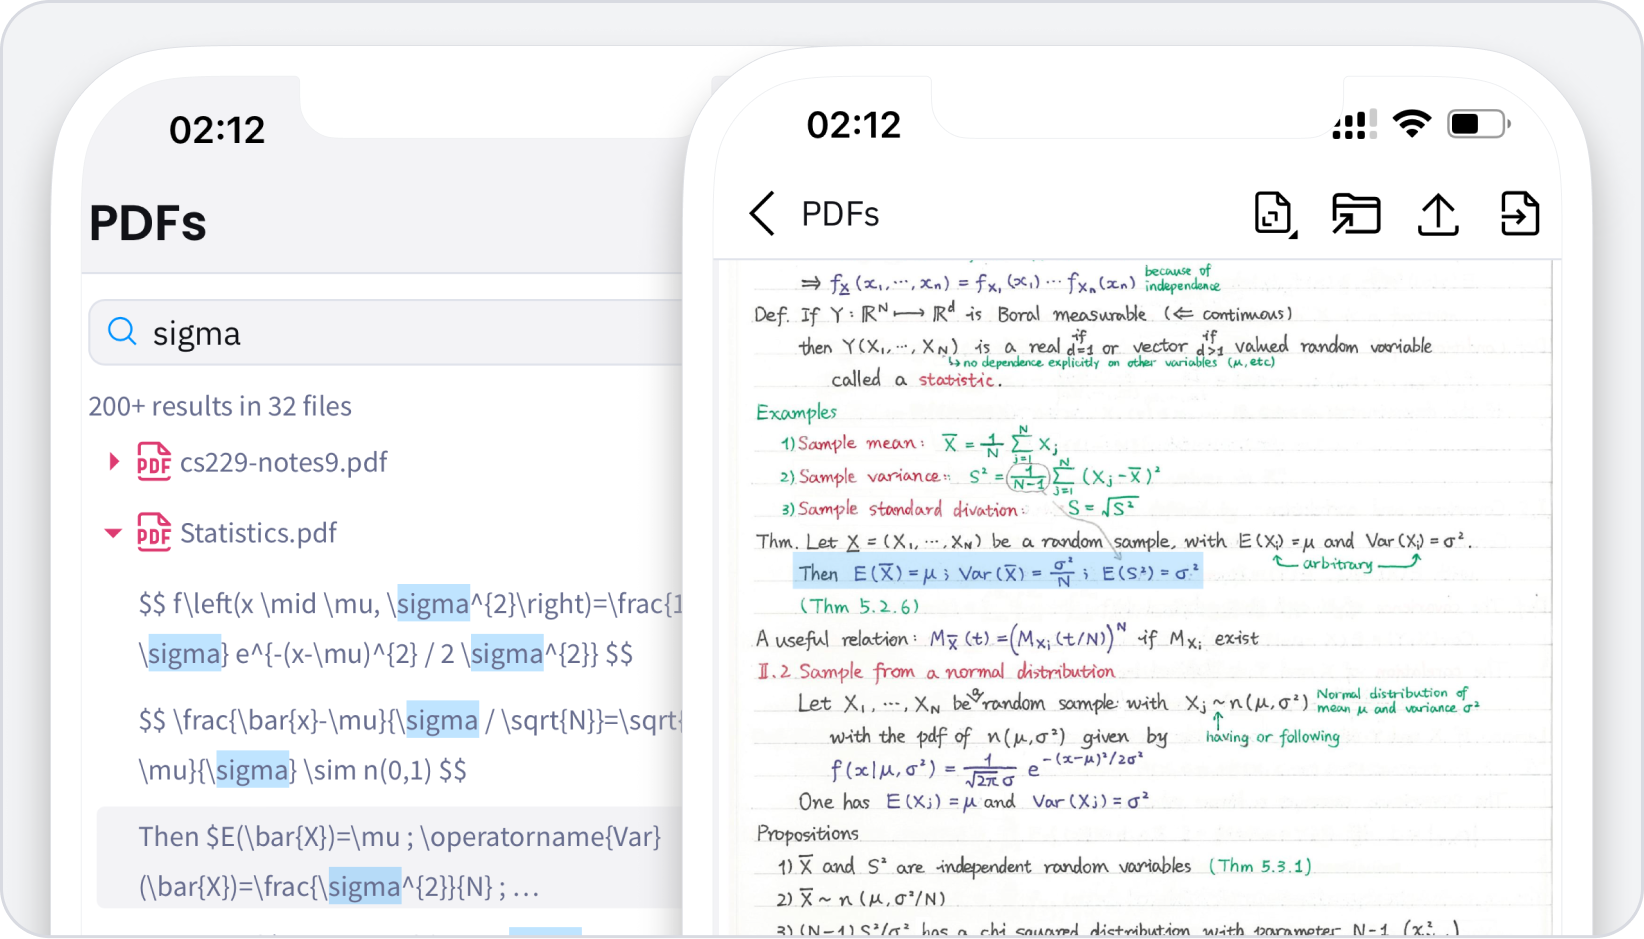Collapse the Statistics.pdf results

113,533
